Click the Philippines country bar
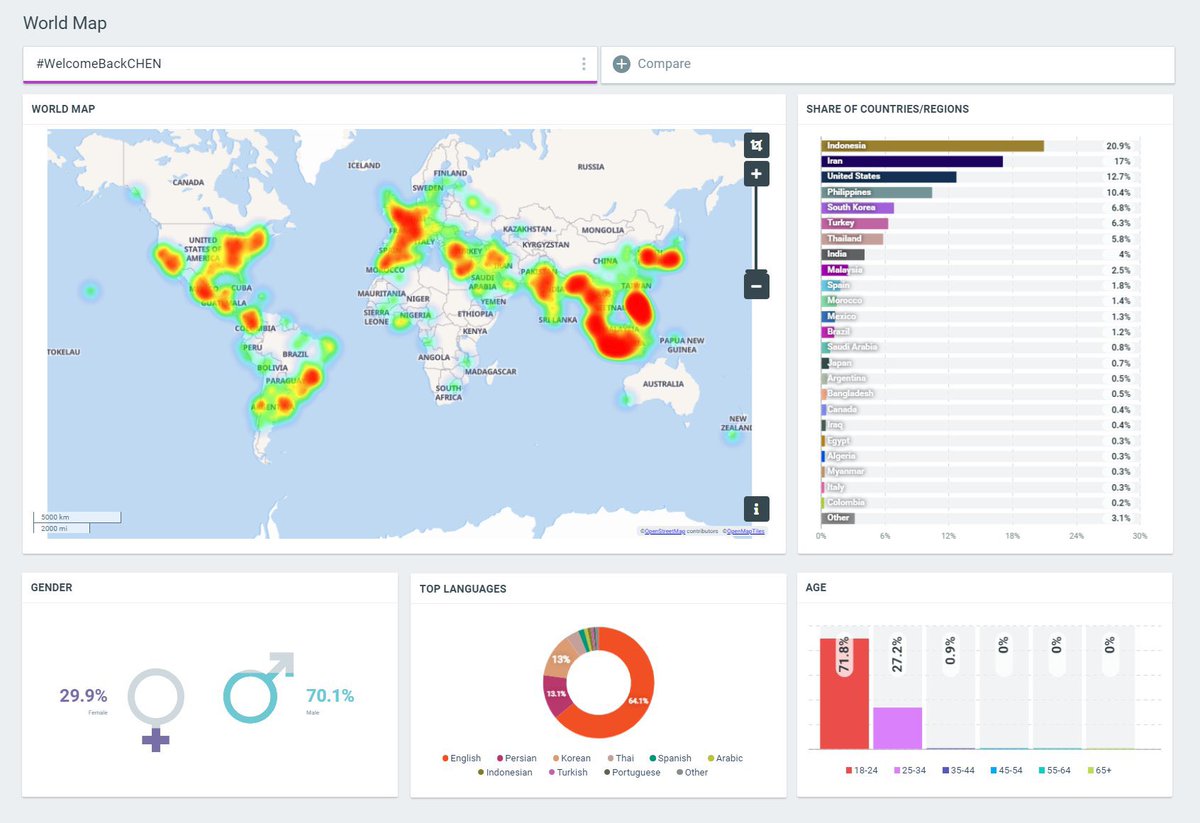Screen dimensions: 1200x823 point(876,192)
